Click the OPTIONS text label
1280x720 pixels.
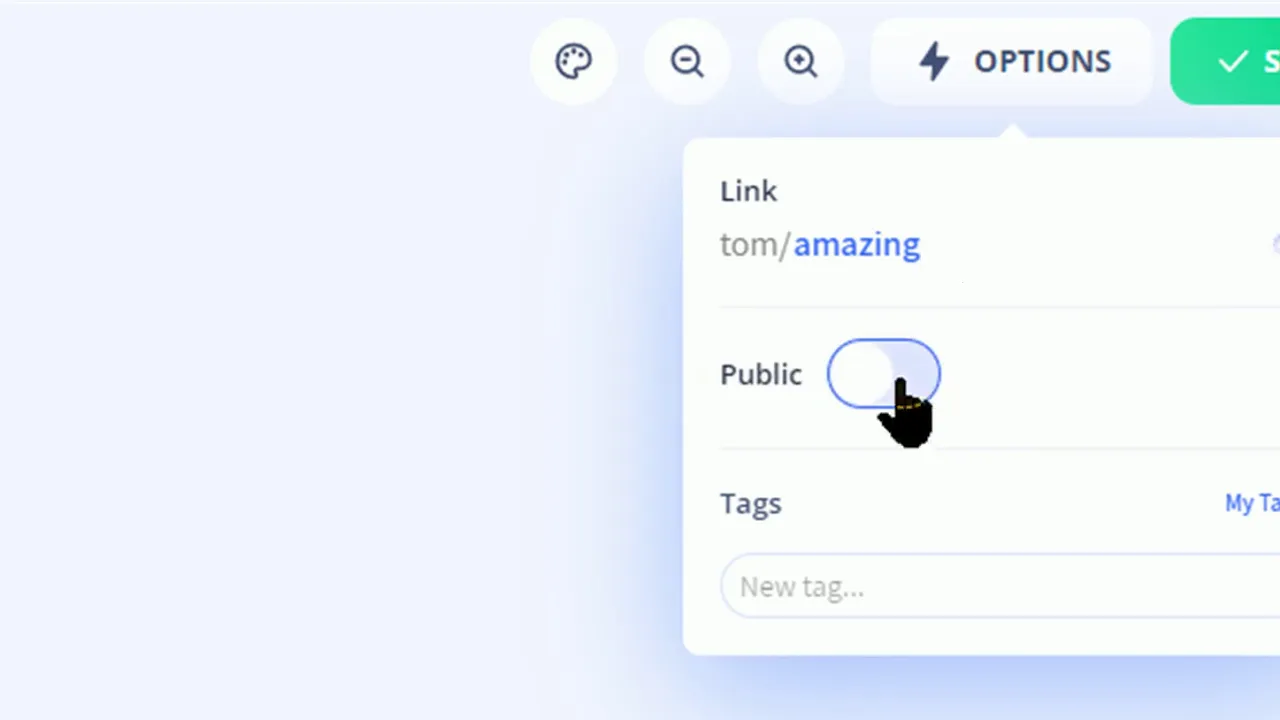point(1042,61)
